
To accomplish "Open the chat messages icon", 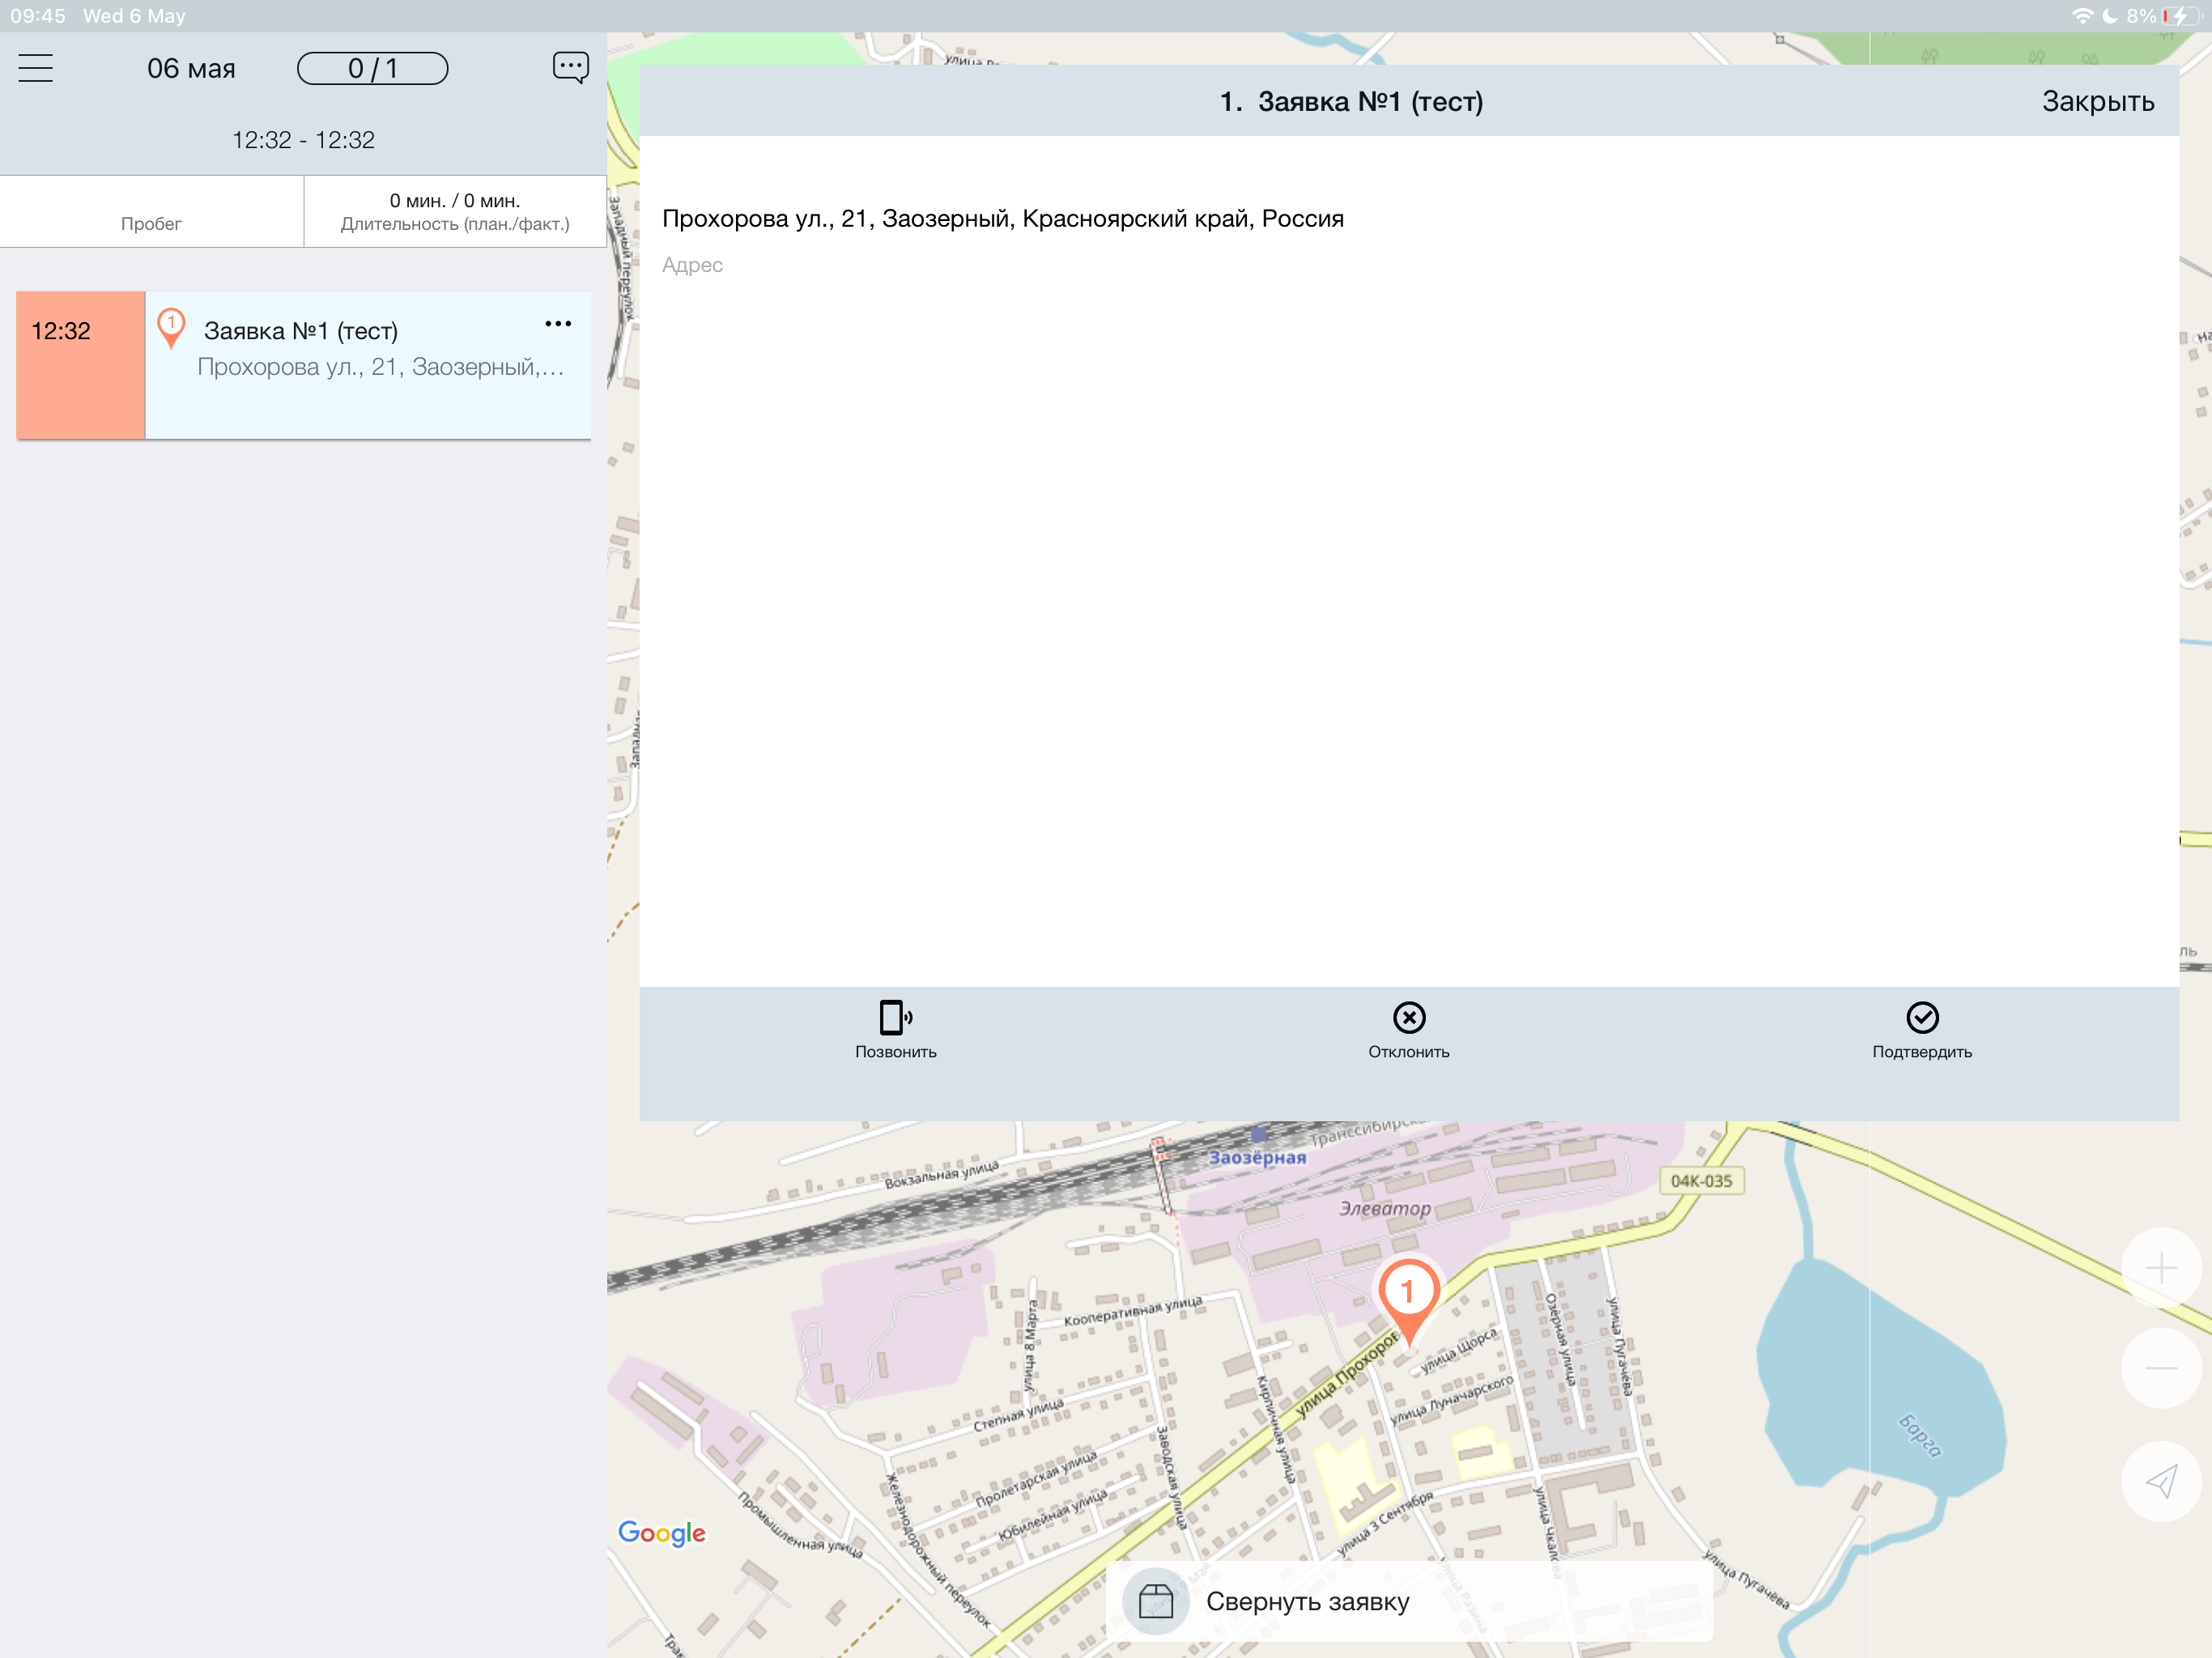I will [x=570, y=68].
